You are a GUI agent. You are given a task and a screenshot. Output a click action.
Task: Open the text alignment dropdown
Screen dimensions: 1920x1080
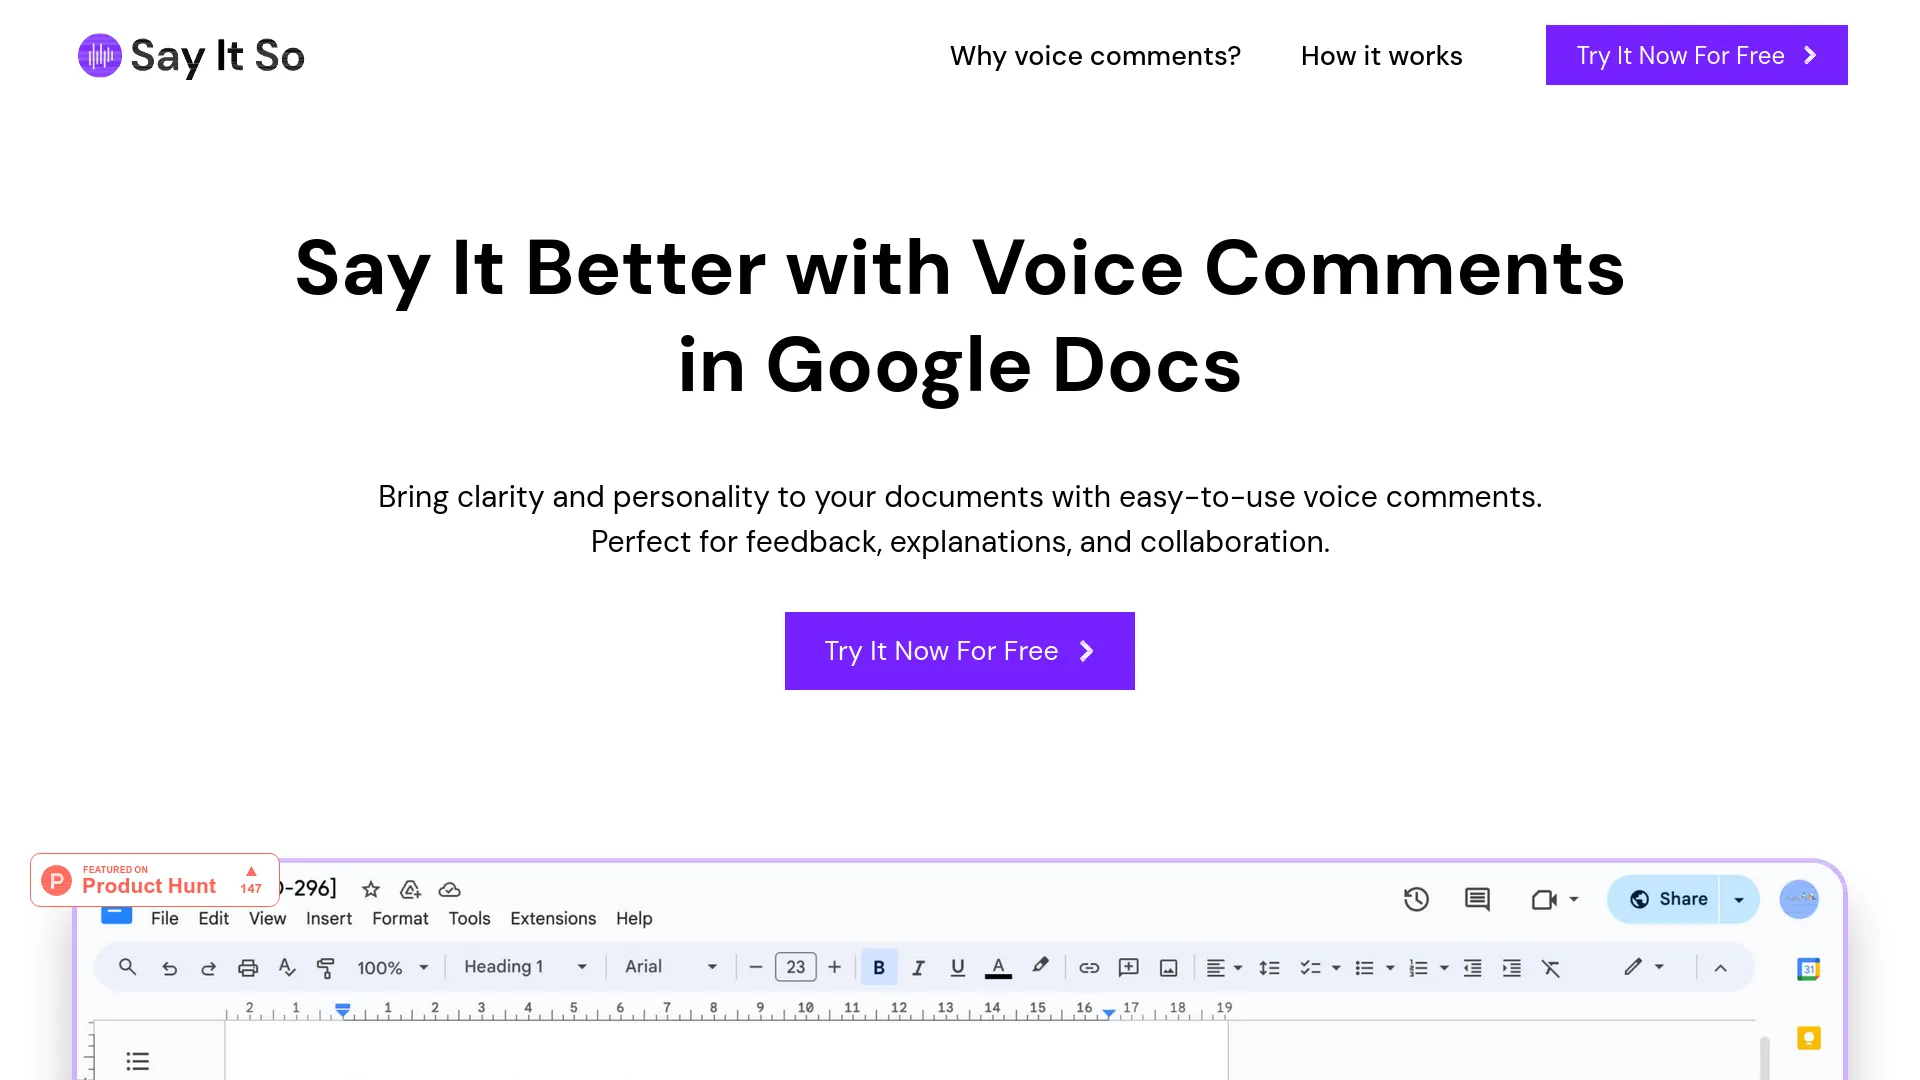tap(1224, 968)
